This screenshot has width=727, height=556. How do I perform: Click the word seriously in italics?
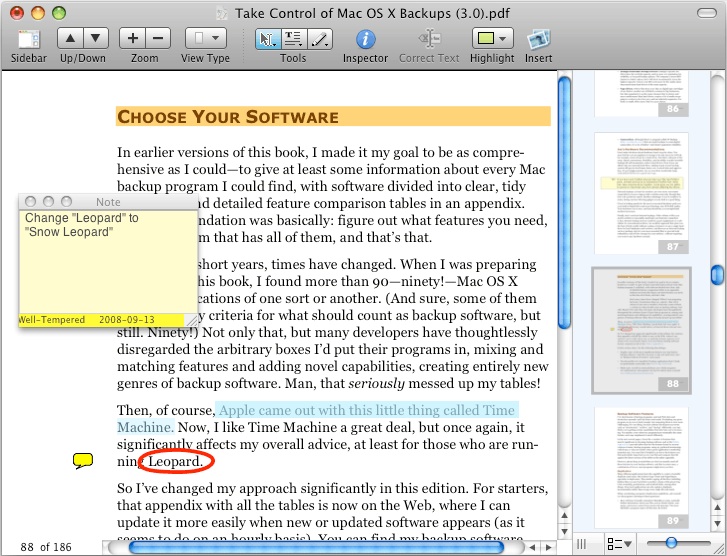[x=376, y=383]
